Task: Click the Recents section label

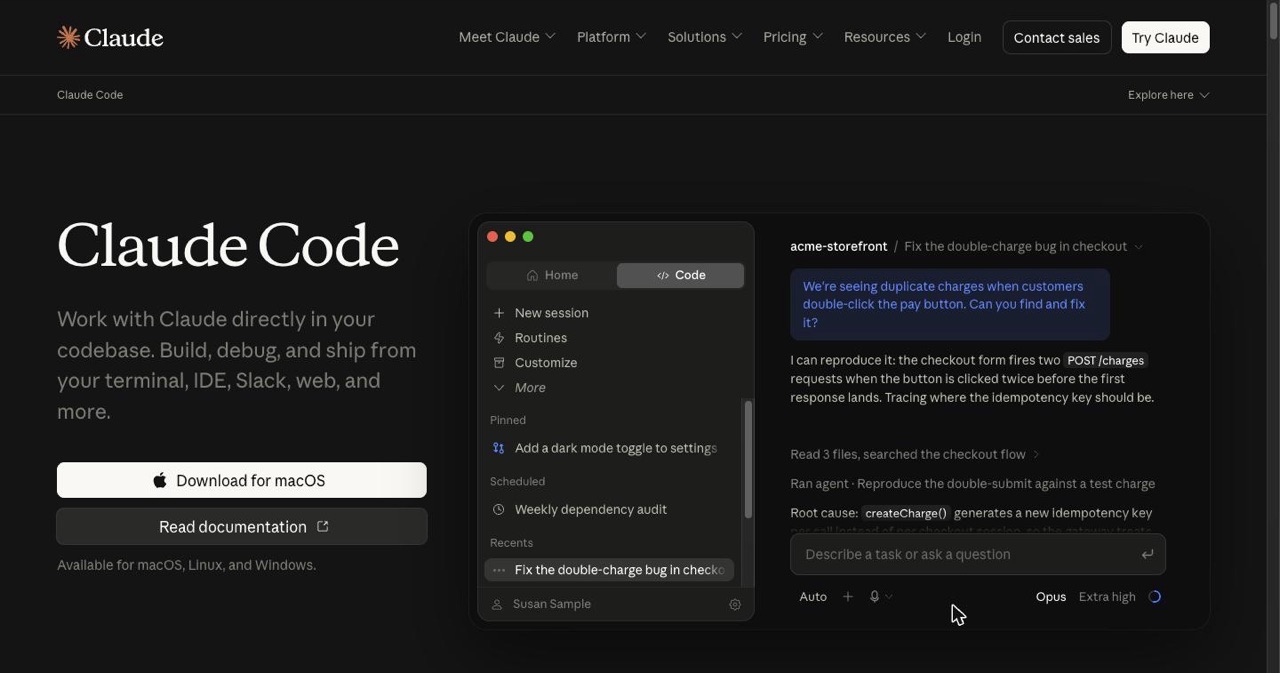Action: pyautogui.click(x=511, y=542)
